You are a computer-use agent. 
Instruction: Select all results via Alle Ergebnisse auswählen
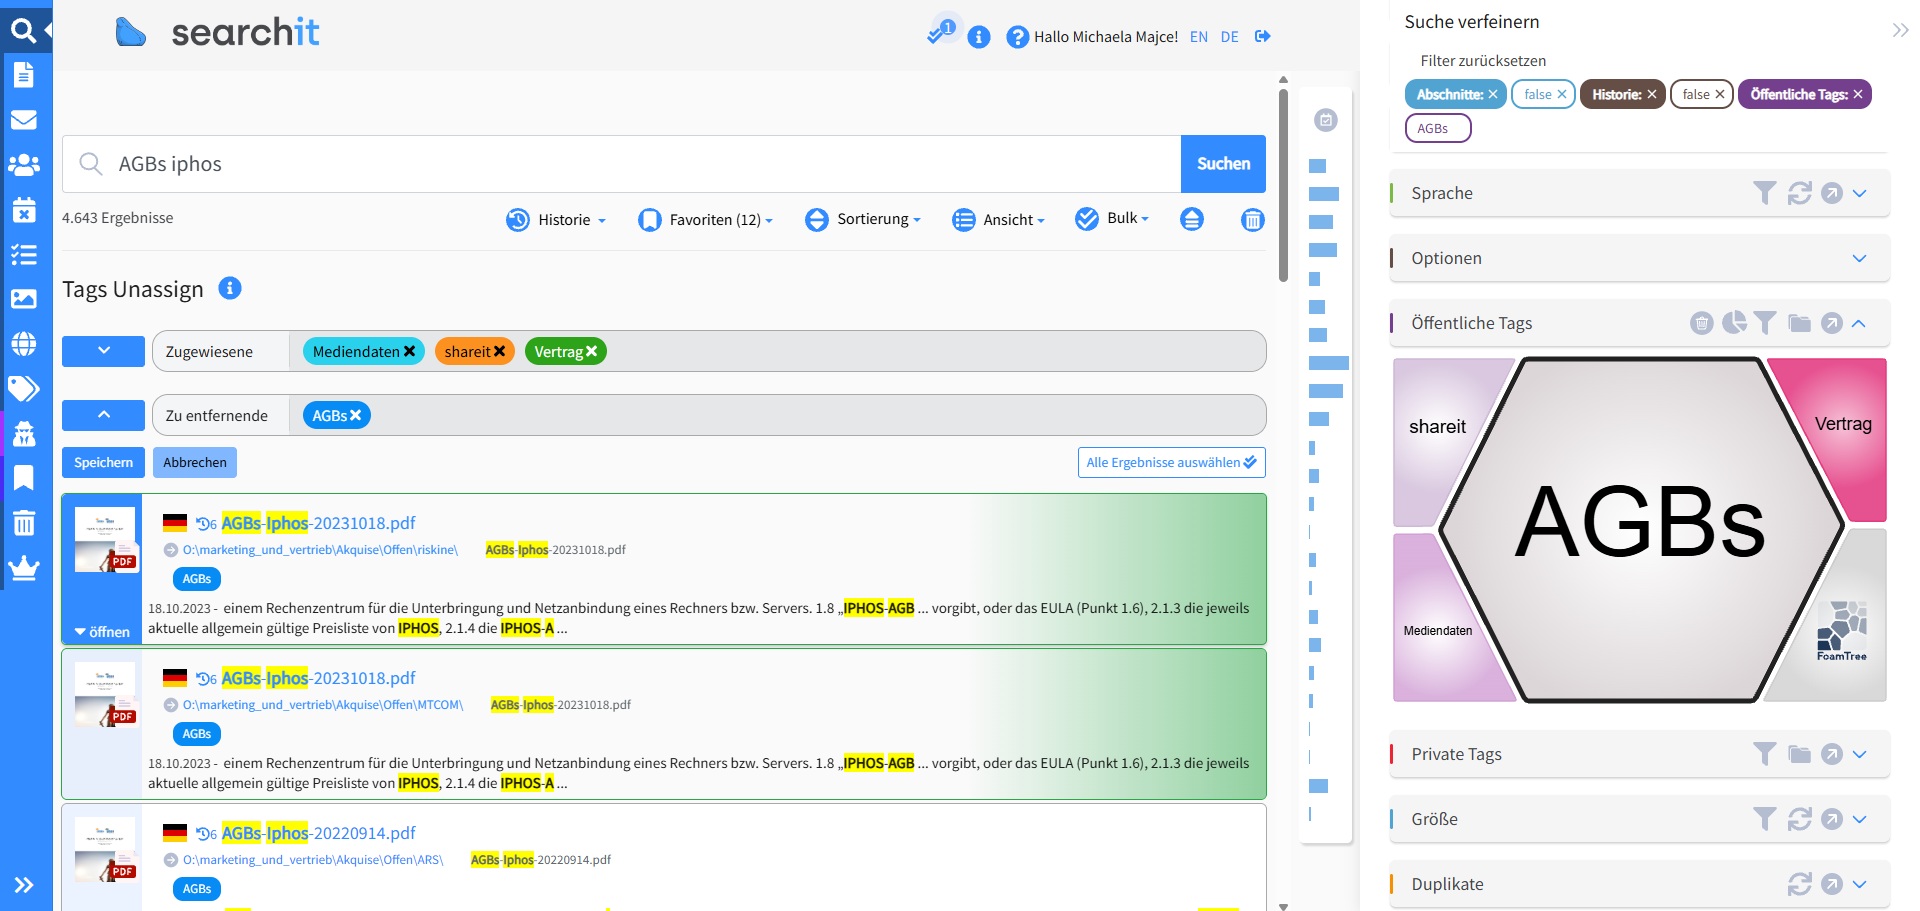(x=1171, y=463)
